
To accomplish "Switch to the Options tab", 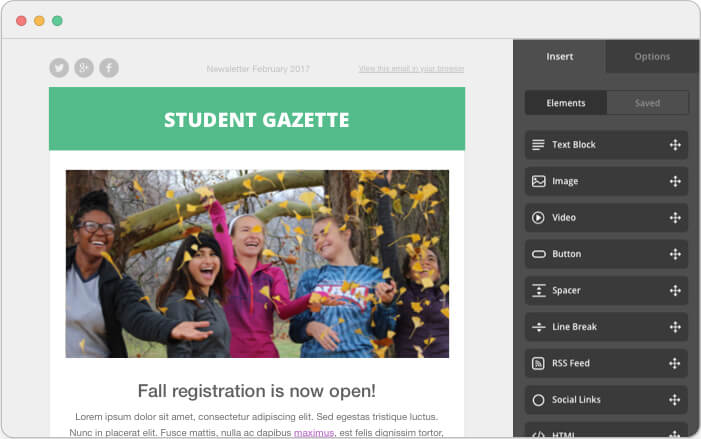I will [x=652, y=56].
